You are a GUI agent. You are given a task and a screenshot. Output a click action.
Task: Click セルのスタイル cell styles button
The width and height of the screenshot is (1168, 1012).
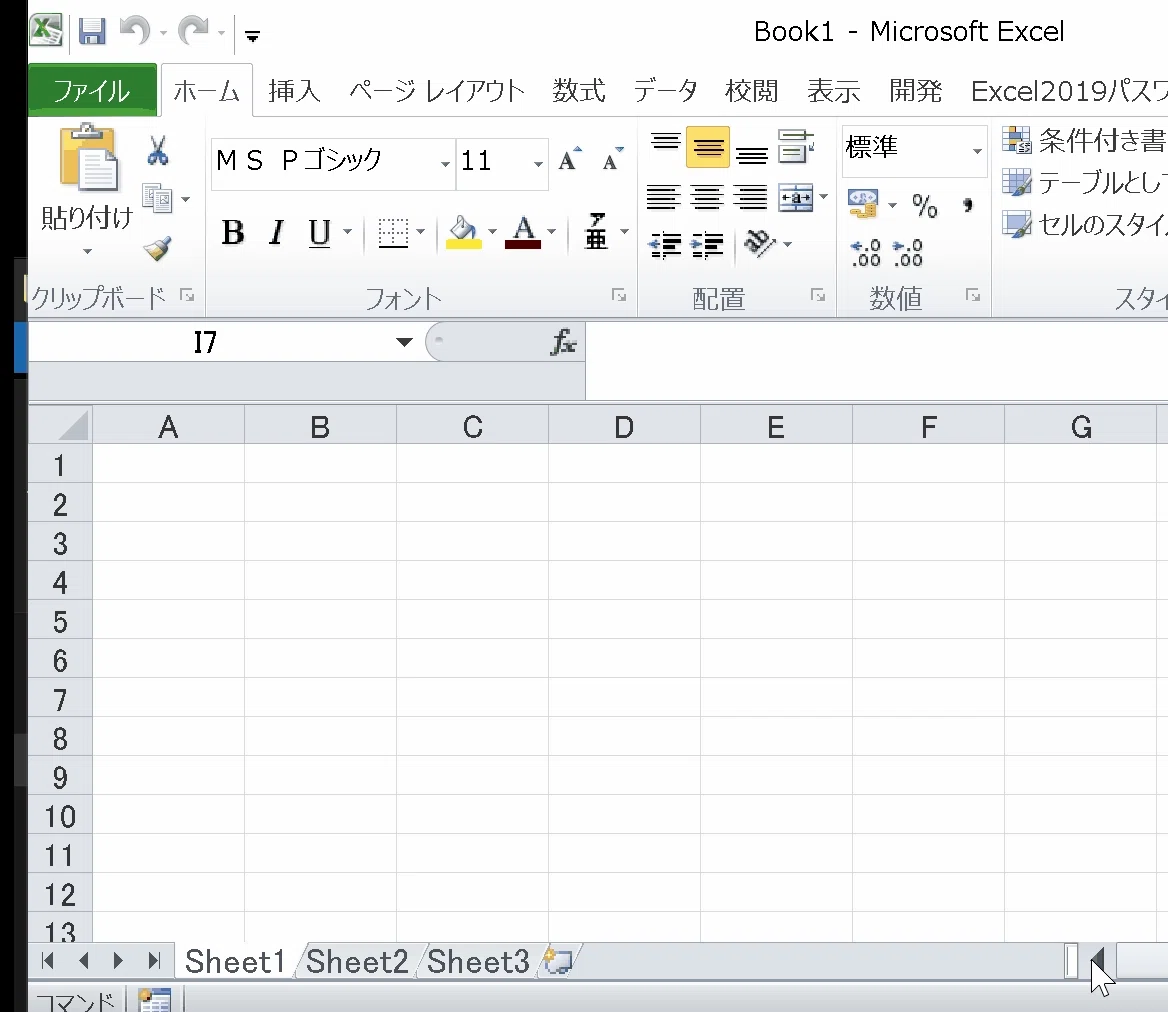[x=1085, y=223]
